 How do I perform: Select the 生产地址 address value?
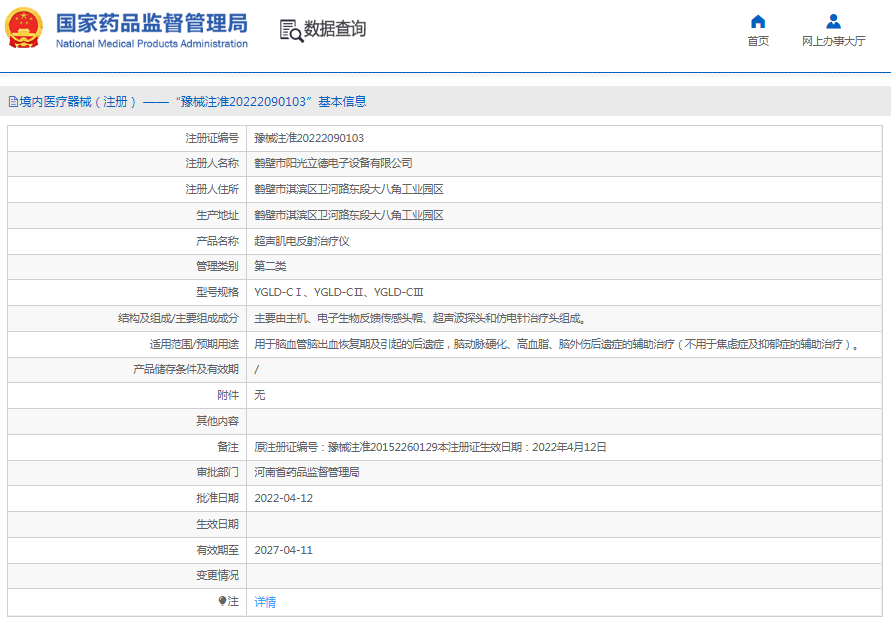point(348,215)
